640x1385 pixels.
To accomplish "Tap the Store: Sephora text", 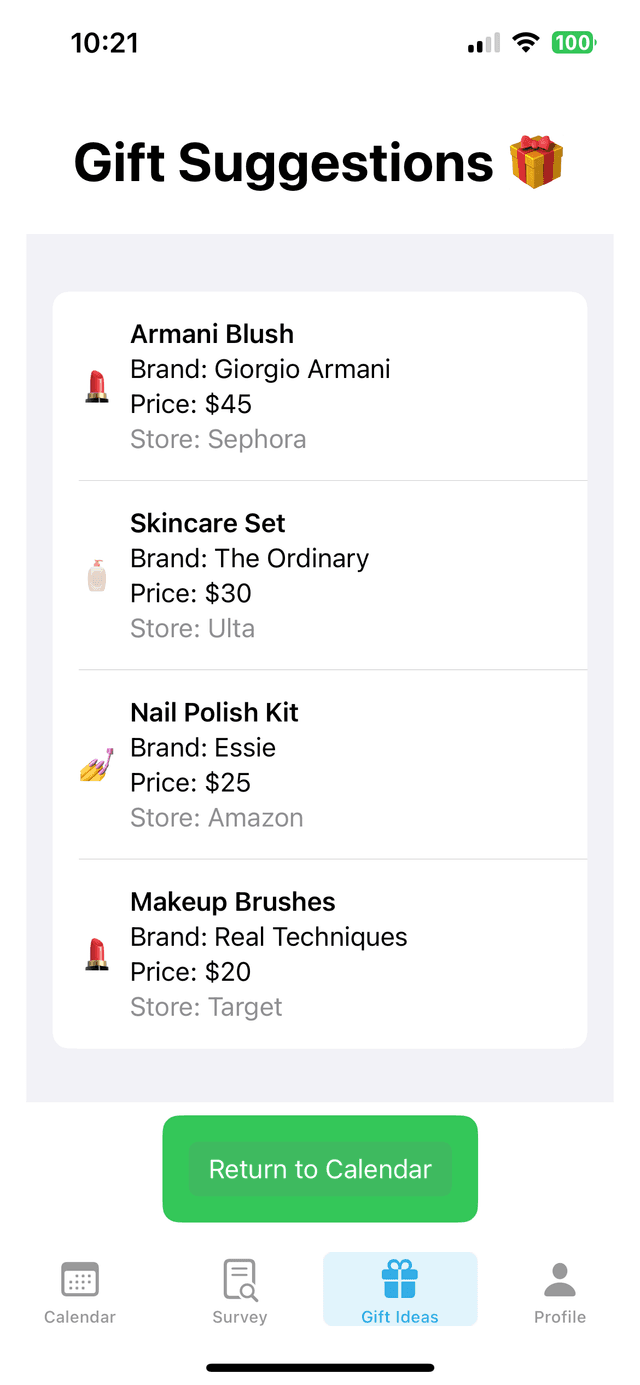I will tap(218, 439).
